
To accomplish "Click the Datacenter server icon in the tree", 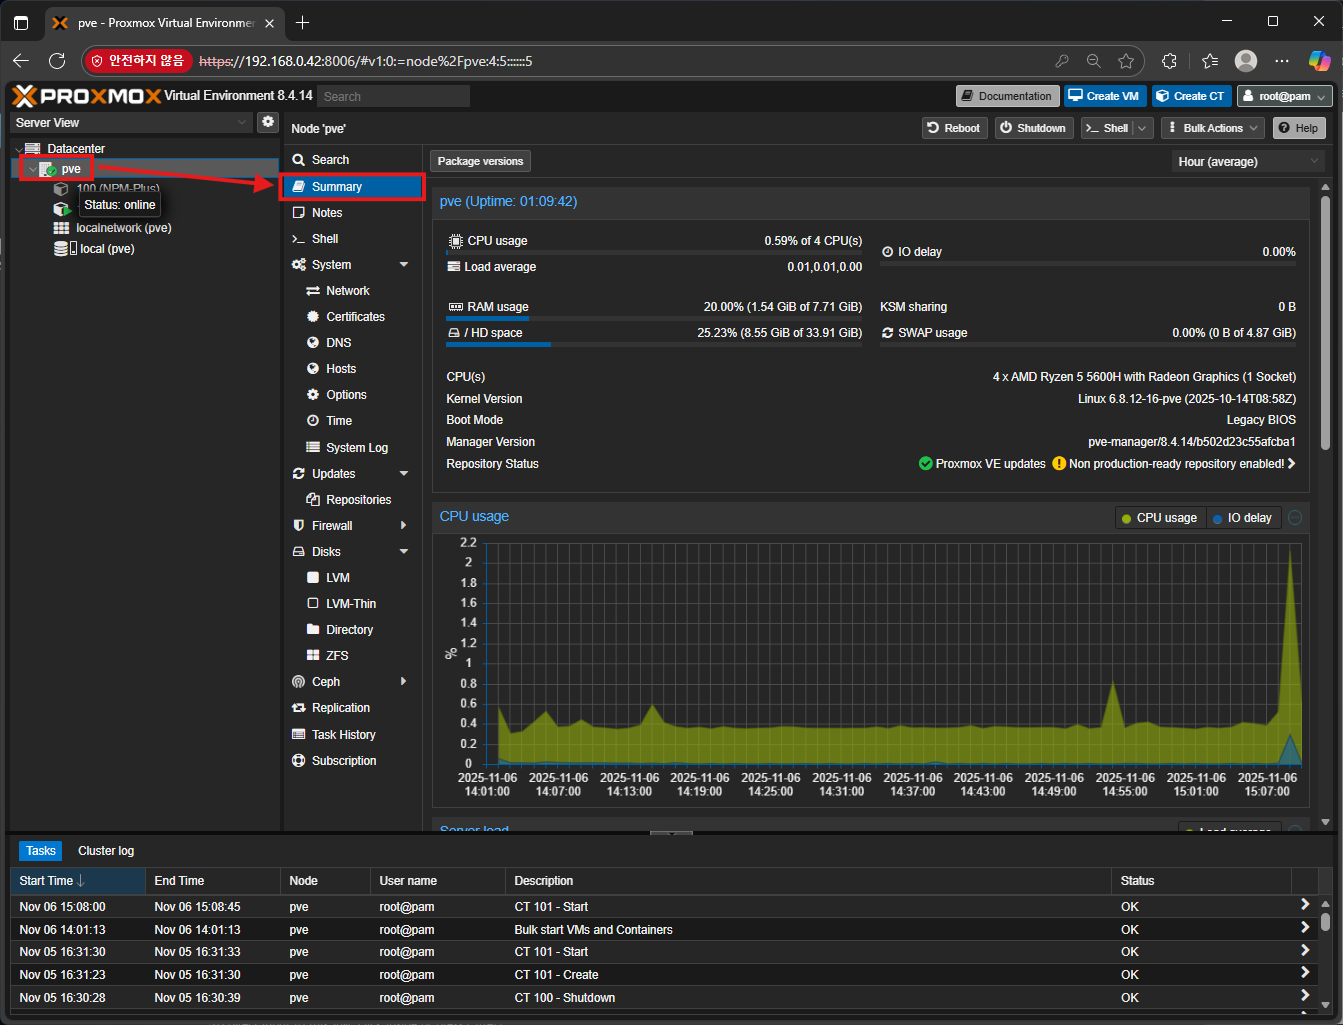I will click(x=33, y=148).
